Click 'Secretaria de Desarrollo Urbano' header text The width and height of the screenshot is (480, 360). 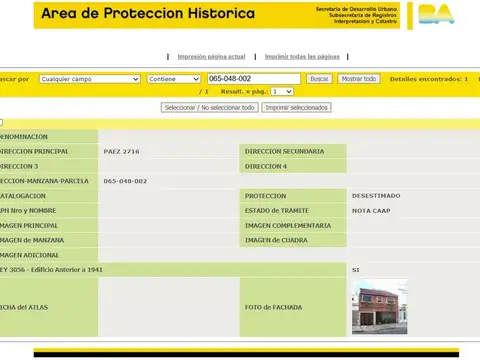pyautogui.click(x=356, y=9)
